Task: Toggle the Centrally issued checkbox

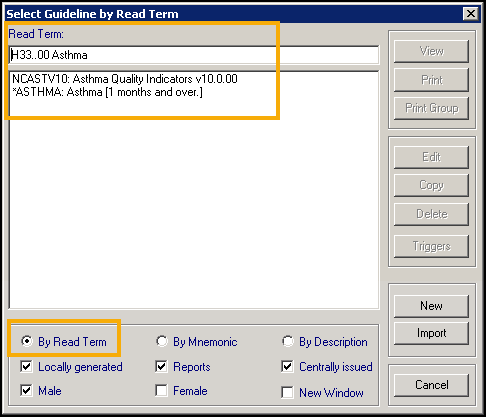Action: [x=287, y=367]
